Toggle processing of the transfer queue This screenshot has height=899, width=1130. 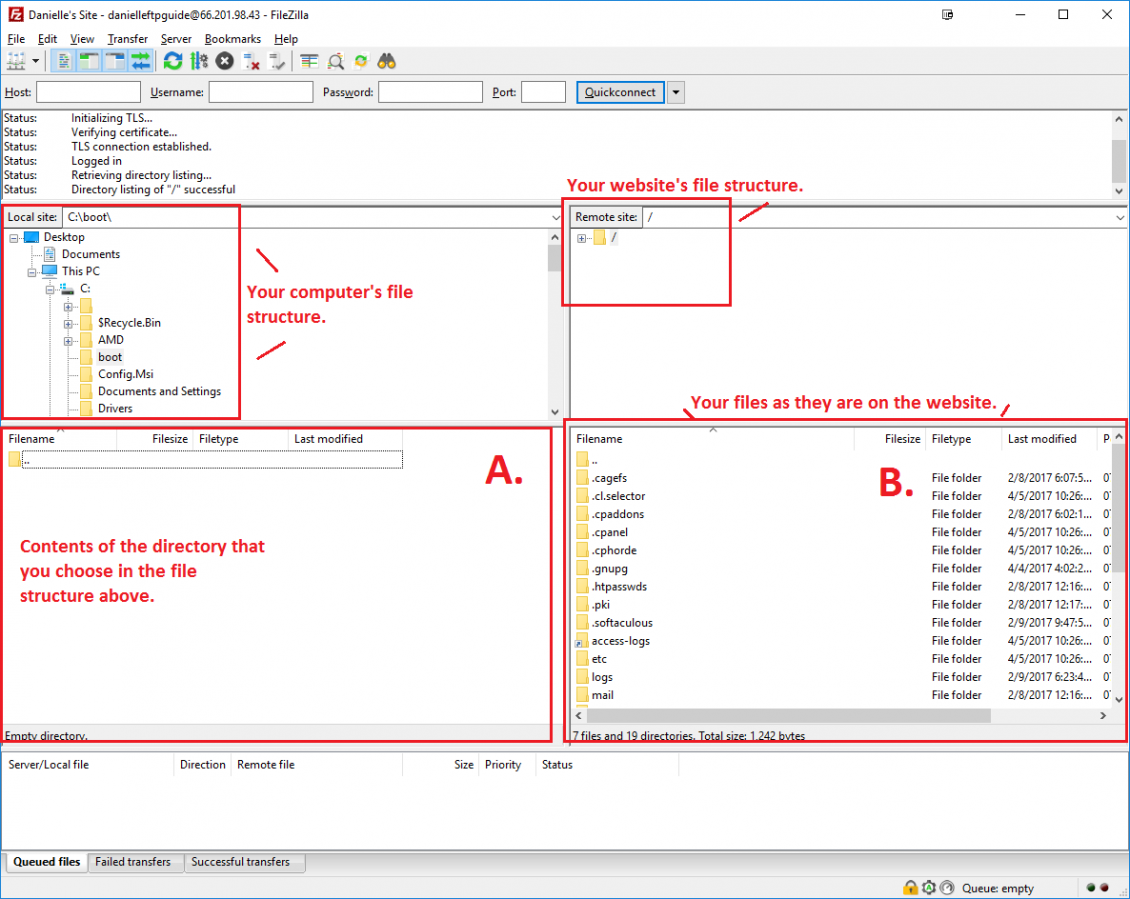tap(198, 61)
